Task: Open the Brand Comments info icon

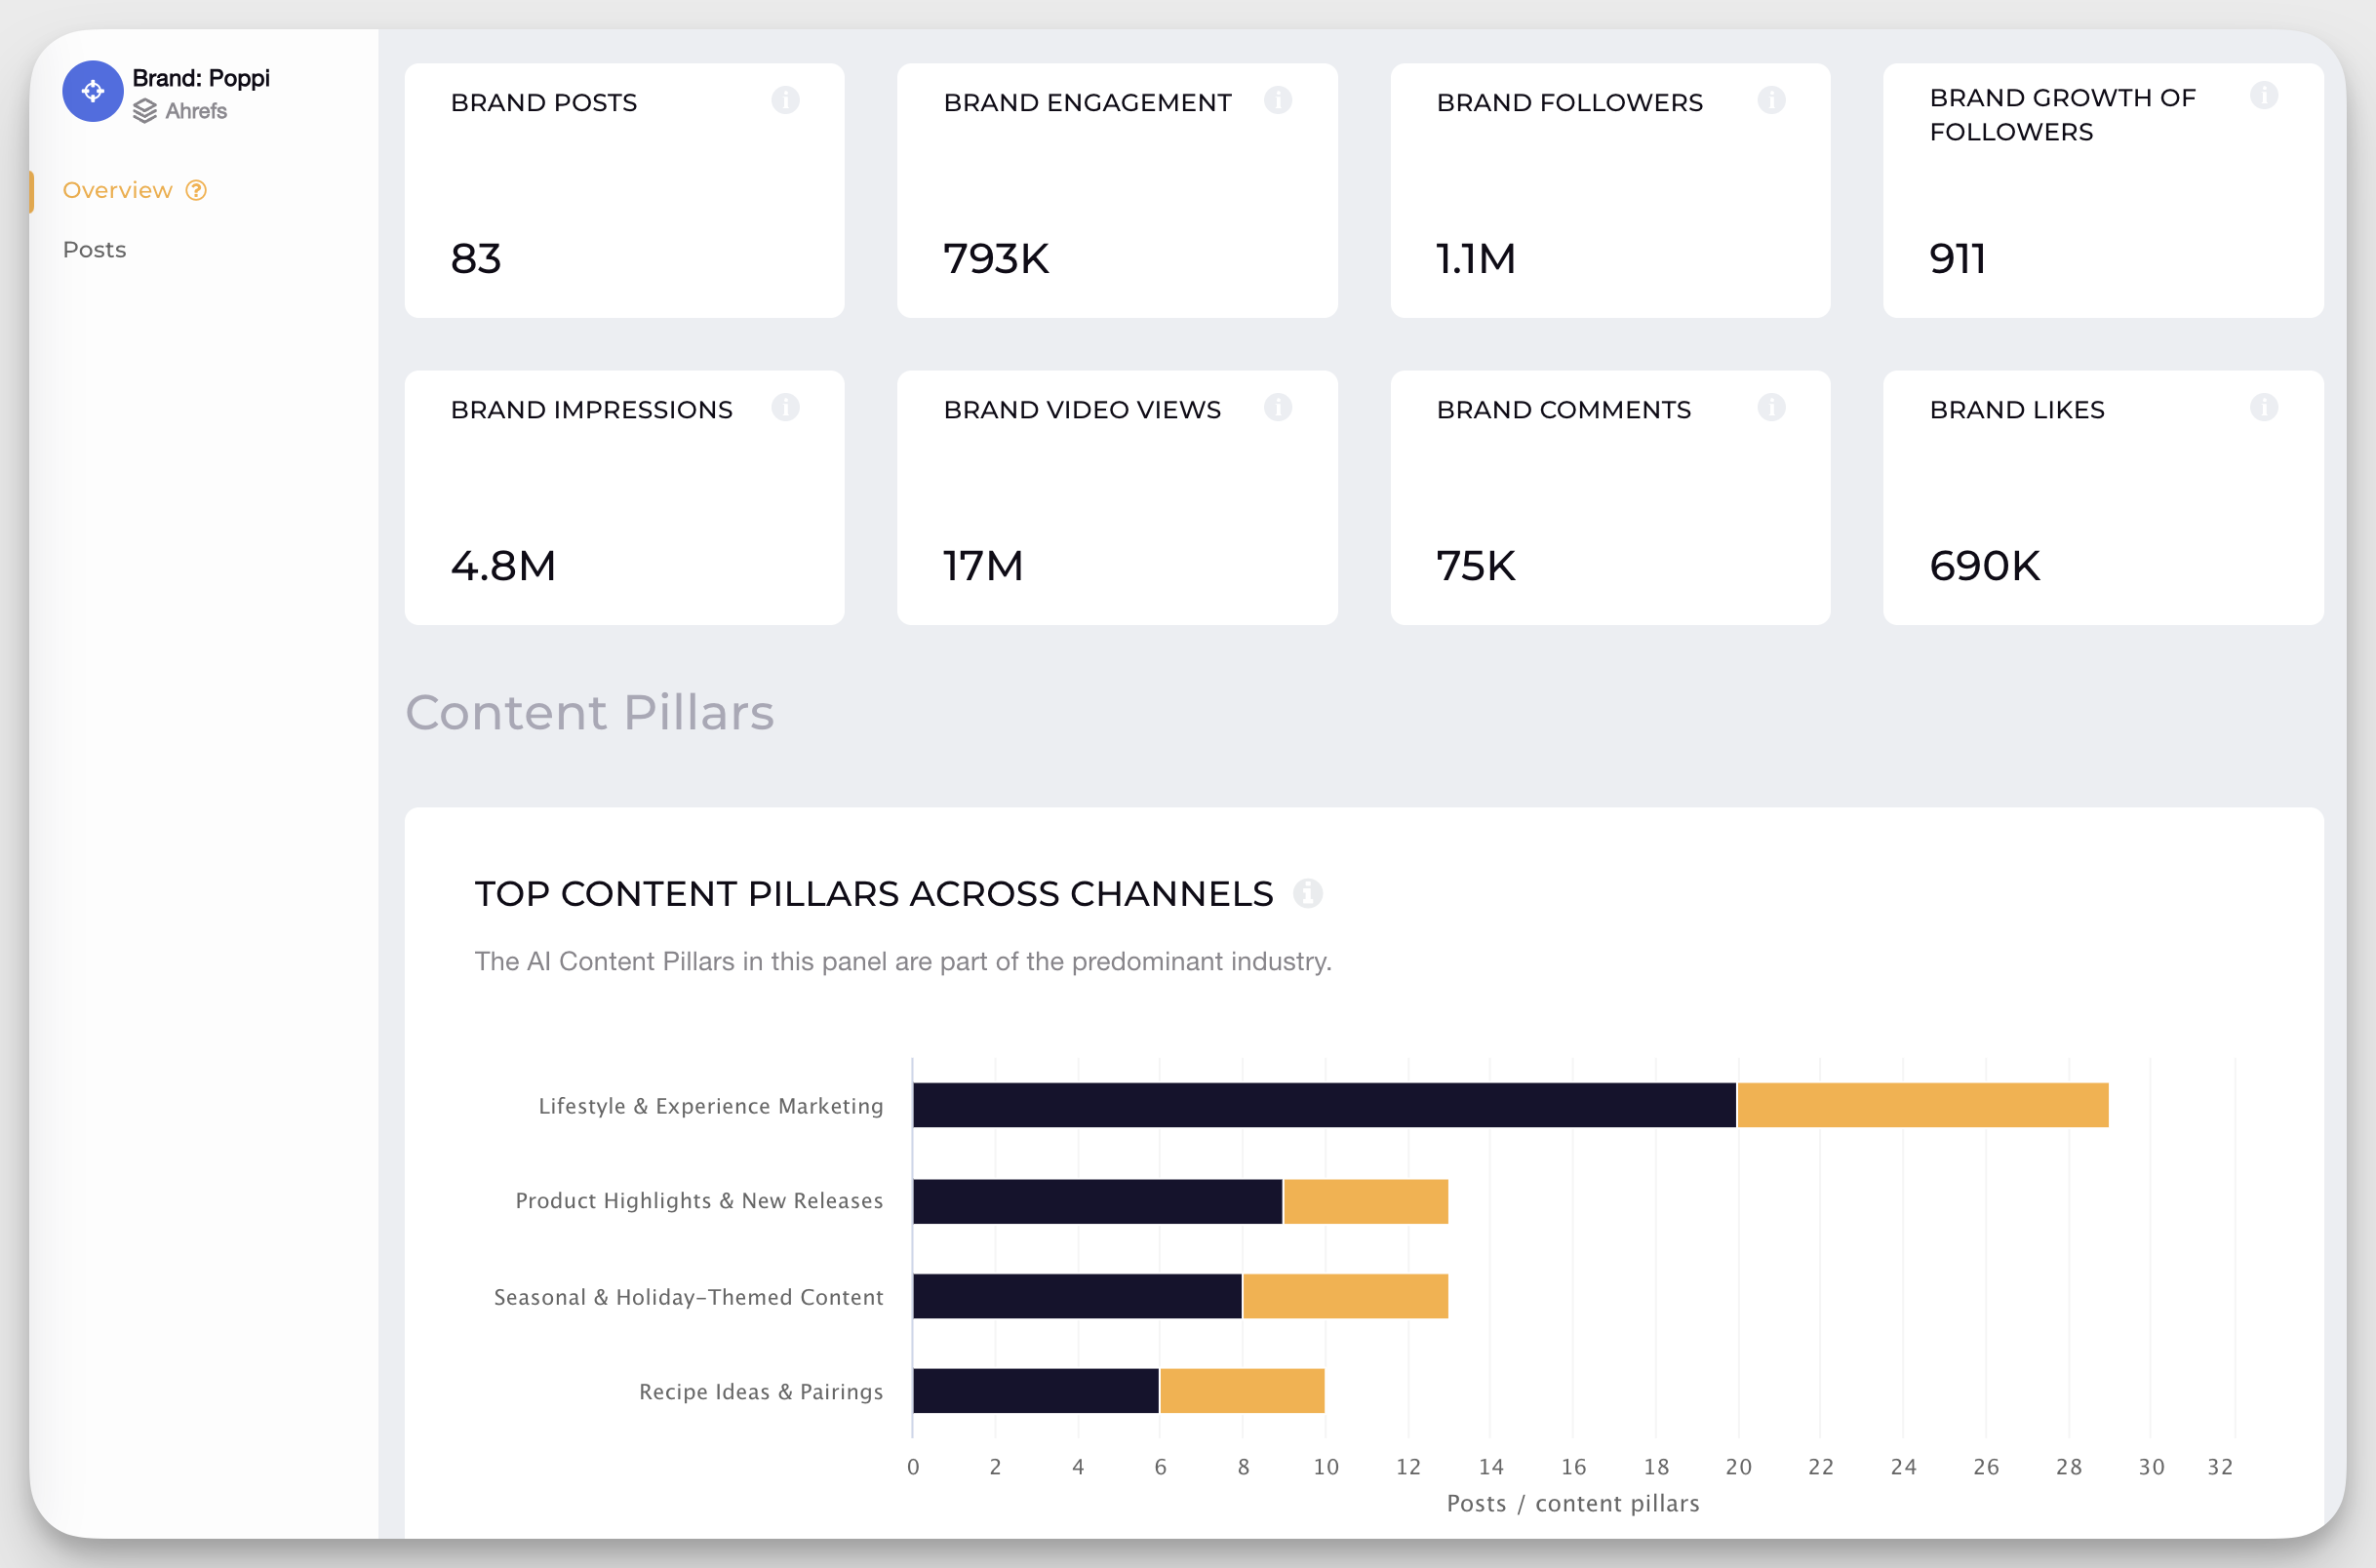Action: [1771, 407]
